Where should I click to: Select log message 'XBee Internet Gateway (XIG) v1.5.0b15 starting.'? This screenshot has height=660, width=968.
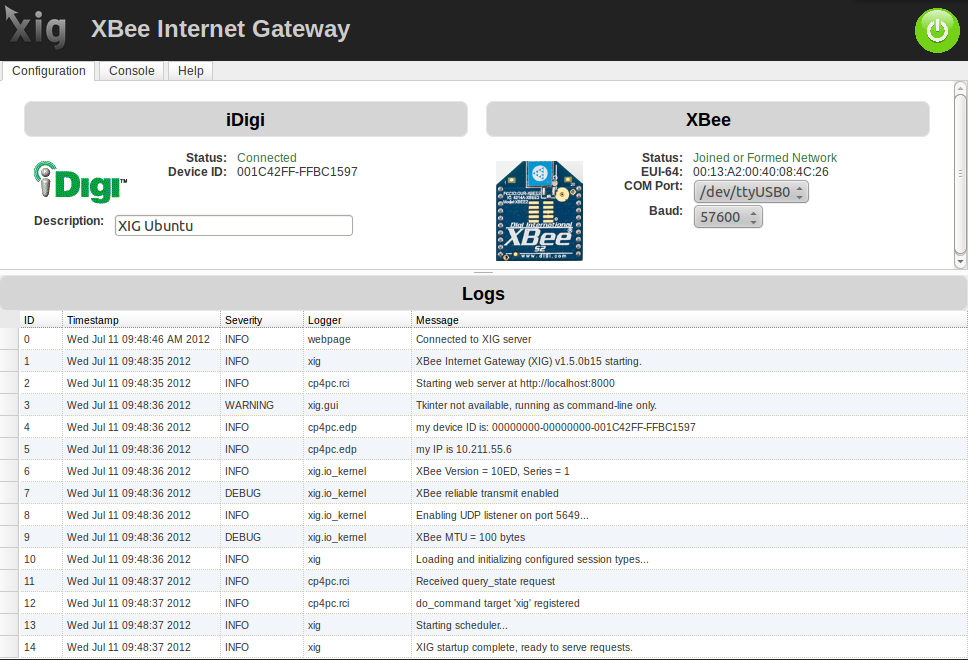coord(528,361)
